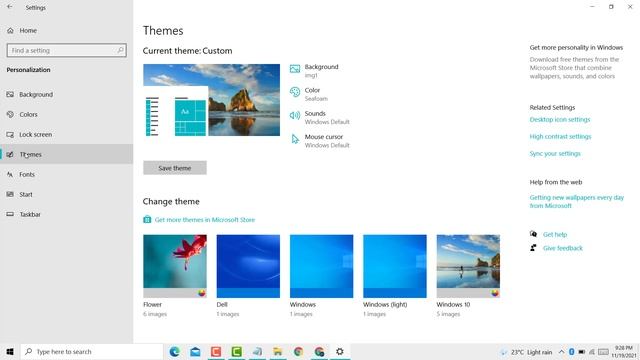Open the Mail app from the taskbar
Viewport: 640px width, 360px height.
(x=195, y=351)
